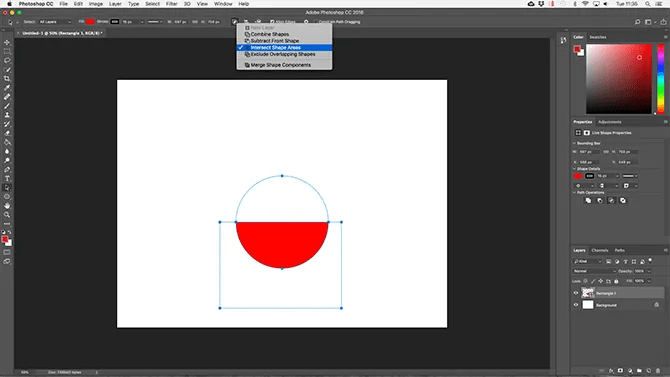Toggle link width and height in Properties
The image size is (670, 377).
pyautogui.click(x=606, y=152)
